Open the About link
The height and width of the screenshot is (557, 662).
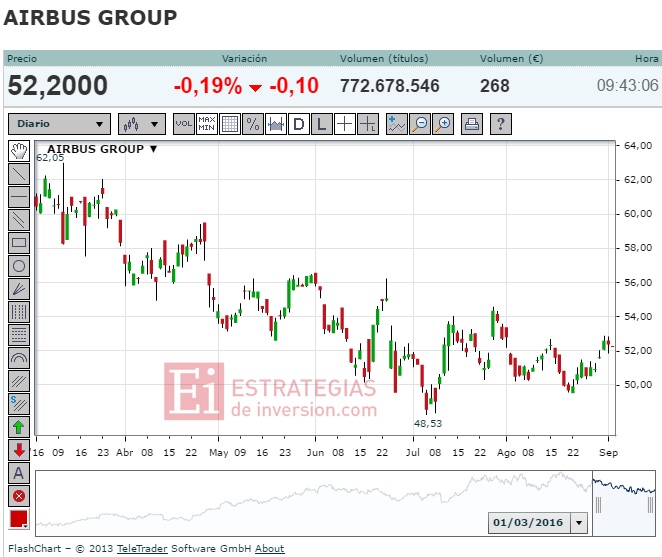pyautogui.click(x=269, y=549)
